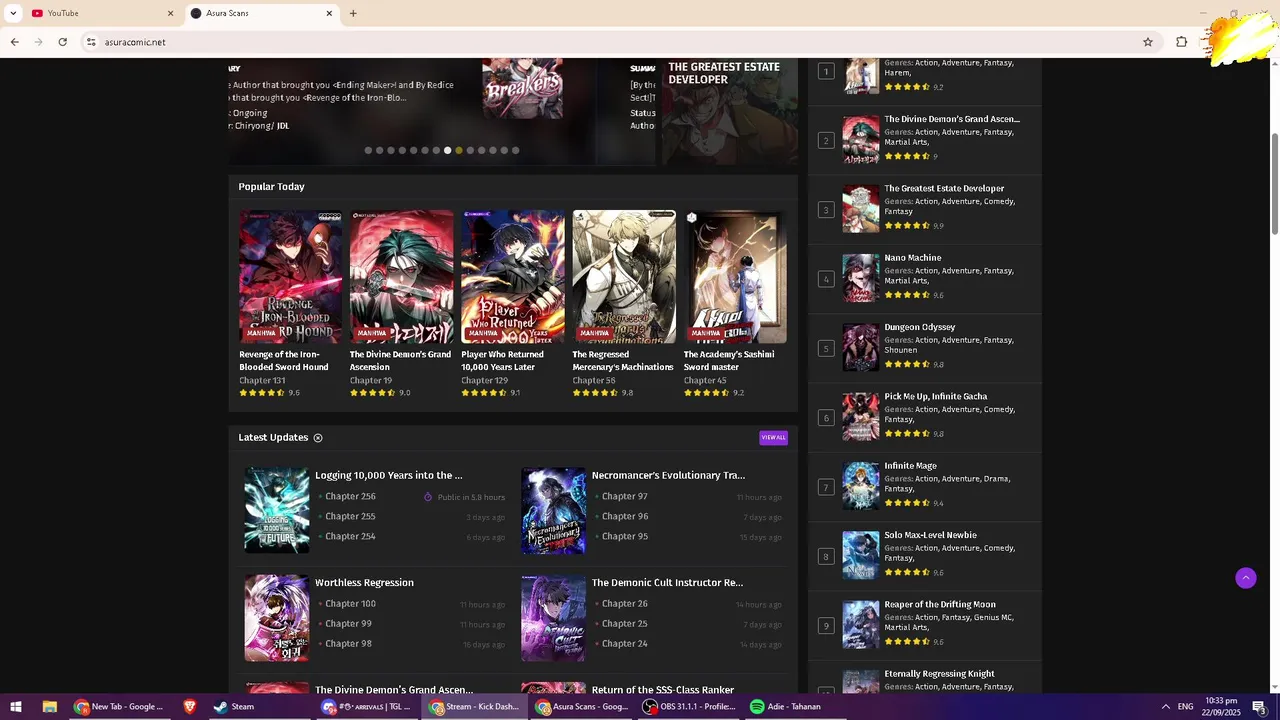Click the scroll-to-top purple arrow button

1245,578
